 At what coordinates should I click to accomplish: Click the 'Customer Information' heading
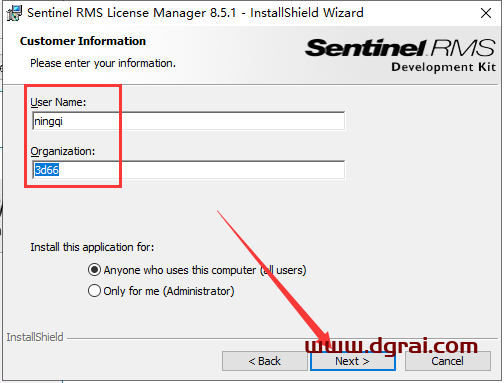pyautogui.click(x=83, y=41)
